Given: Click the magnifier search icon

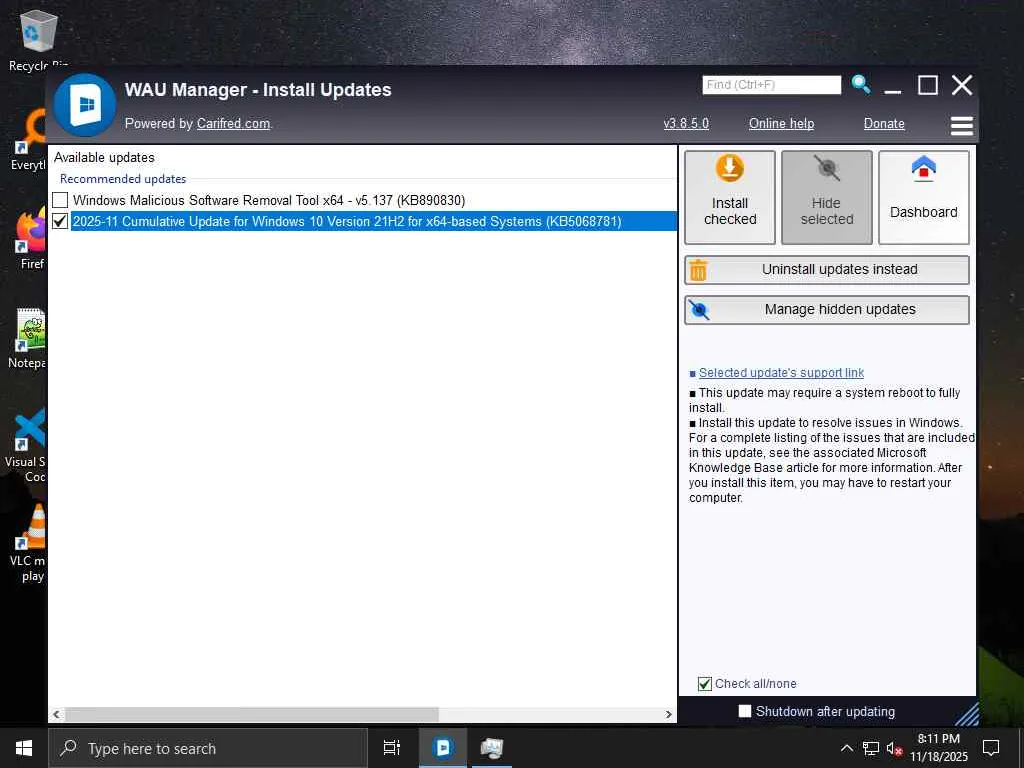Looking at the screenshot, I should pos(861,84).
